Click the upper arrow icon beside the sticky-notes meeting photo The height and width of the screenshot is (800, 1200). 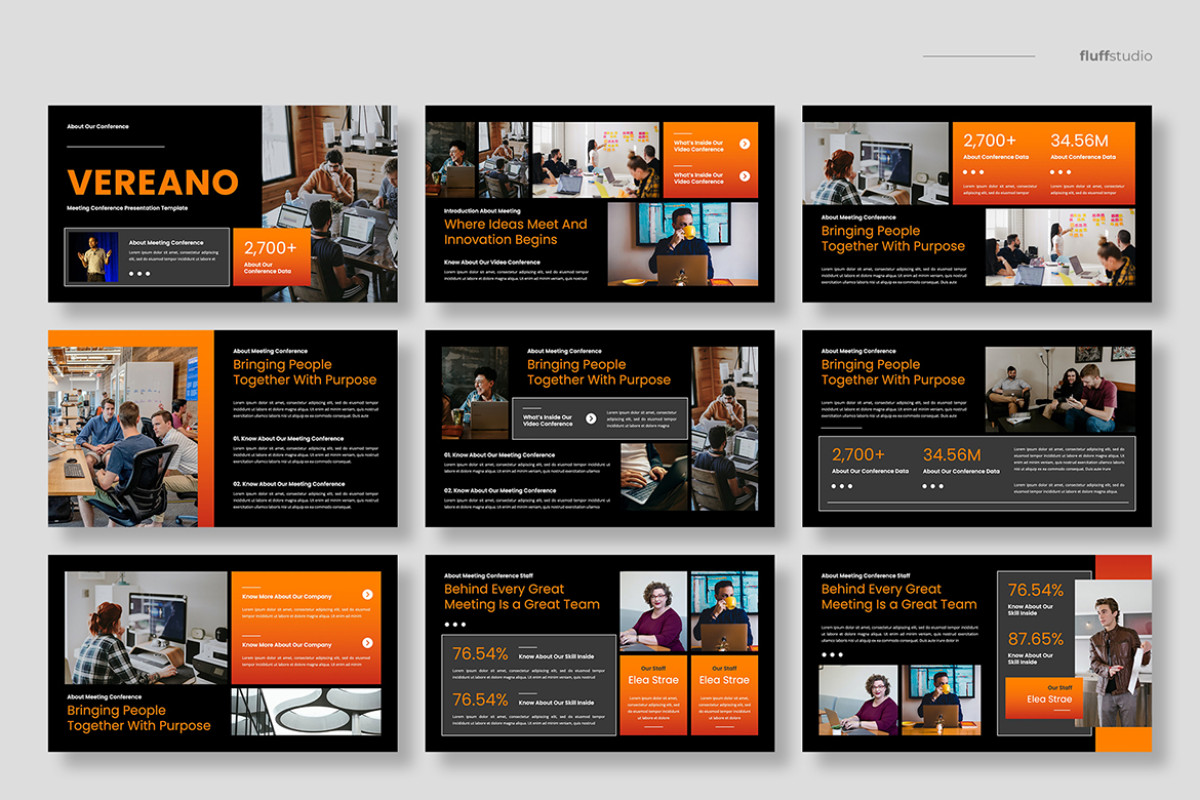pyautogui.click(x=744, y=144)
